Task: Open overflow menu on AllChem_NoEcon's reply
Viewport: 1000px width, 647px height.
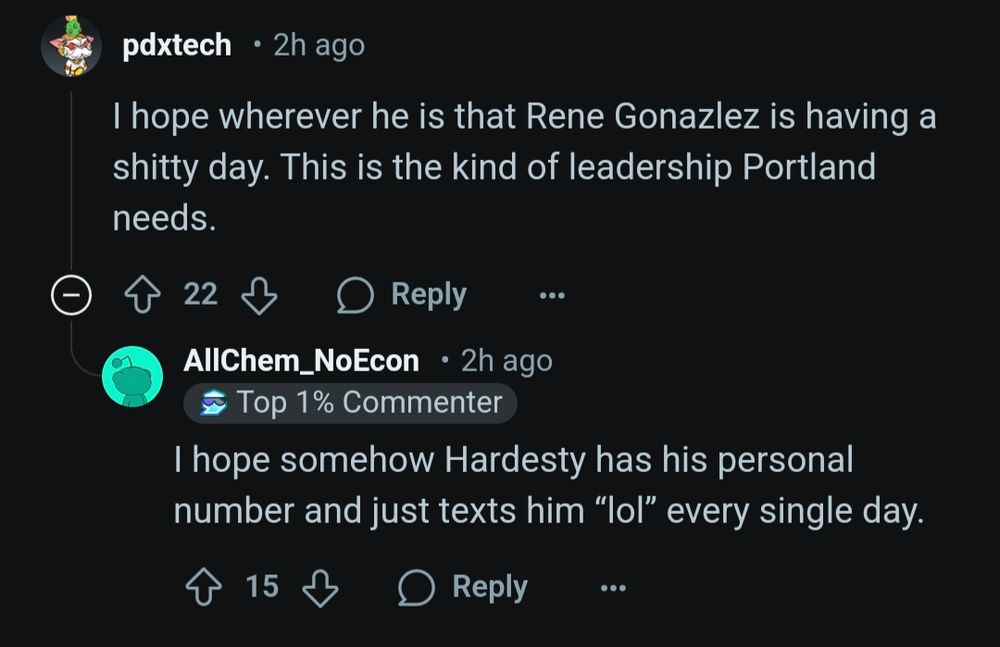Action: (x=612, y=588)
